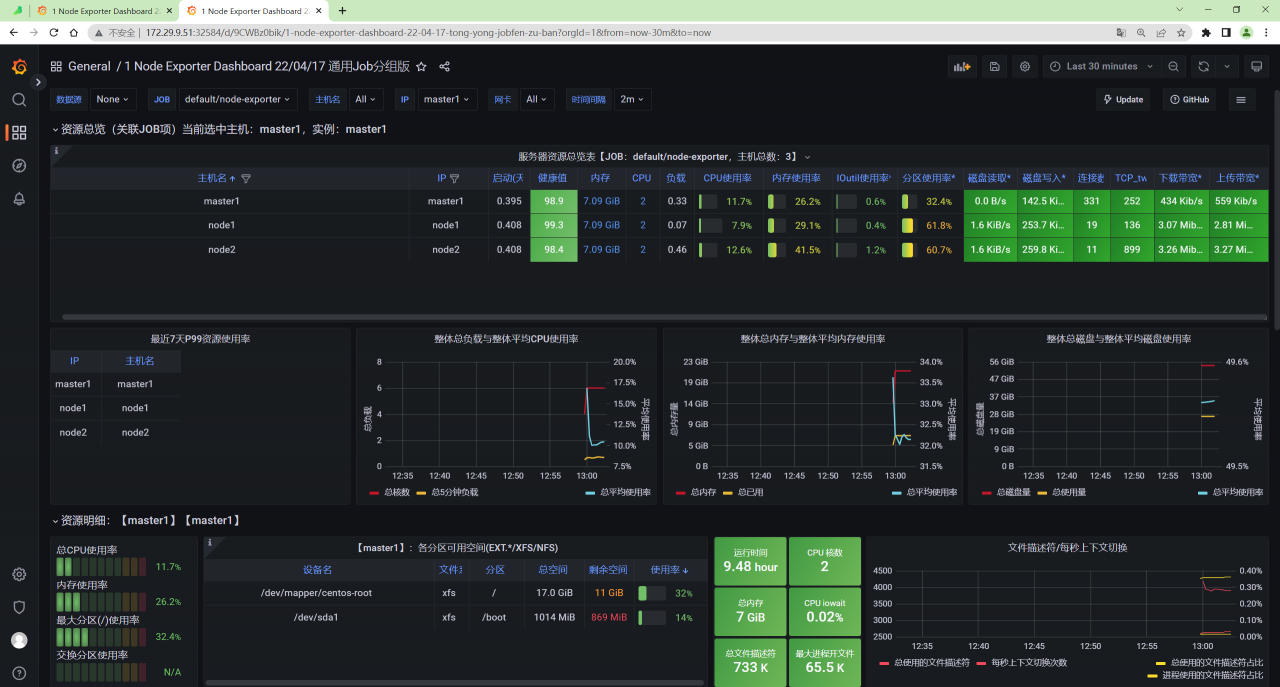
Task: Star this dashboard as favorite
Action: [421, 67]
